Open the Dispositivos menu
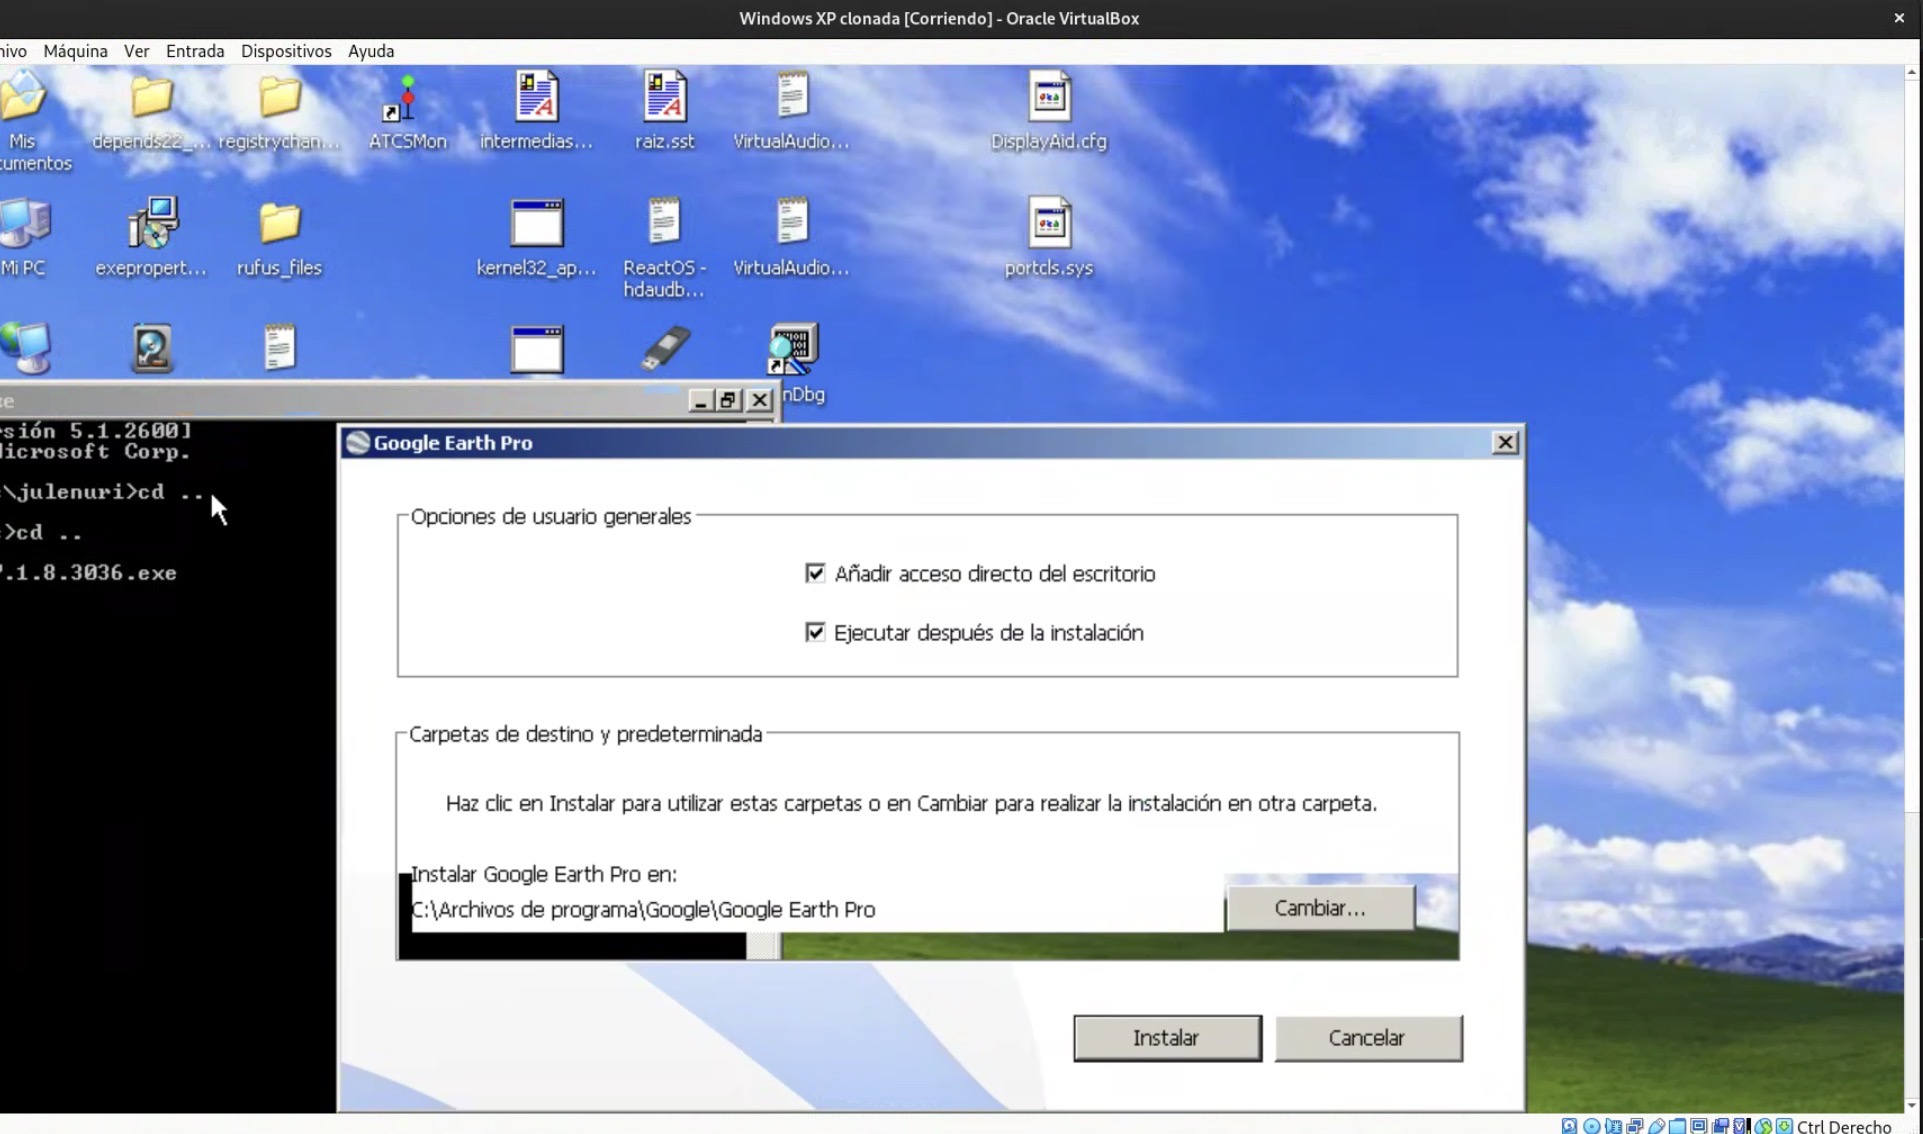This screenshot has height=1134, width=1923. point(286,51)
